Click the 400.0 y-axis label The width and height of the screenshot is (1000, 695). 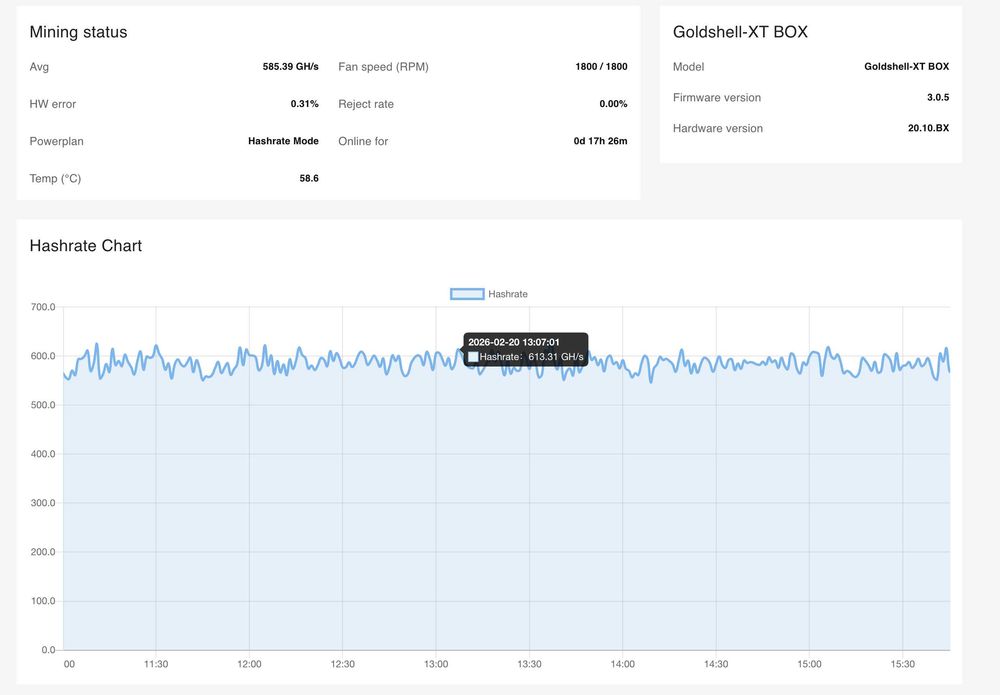pyautogui.click(x=43, y=454)
